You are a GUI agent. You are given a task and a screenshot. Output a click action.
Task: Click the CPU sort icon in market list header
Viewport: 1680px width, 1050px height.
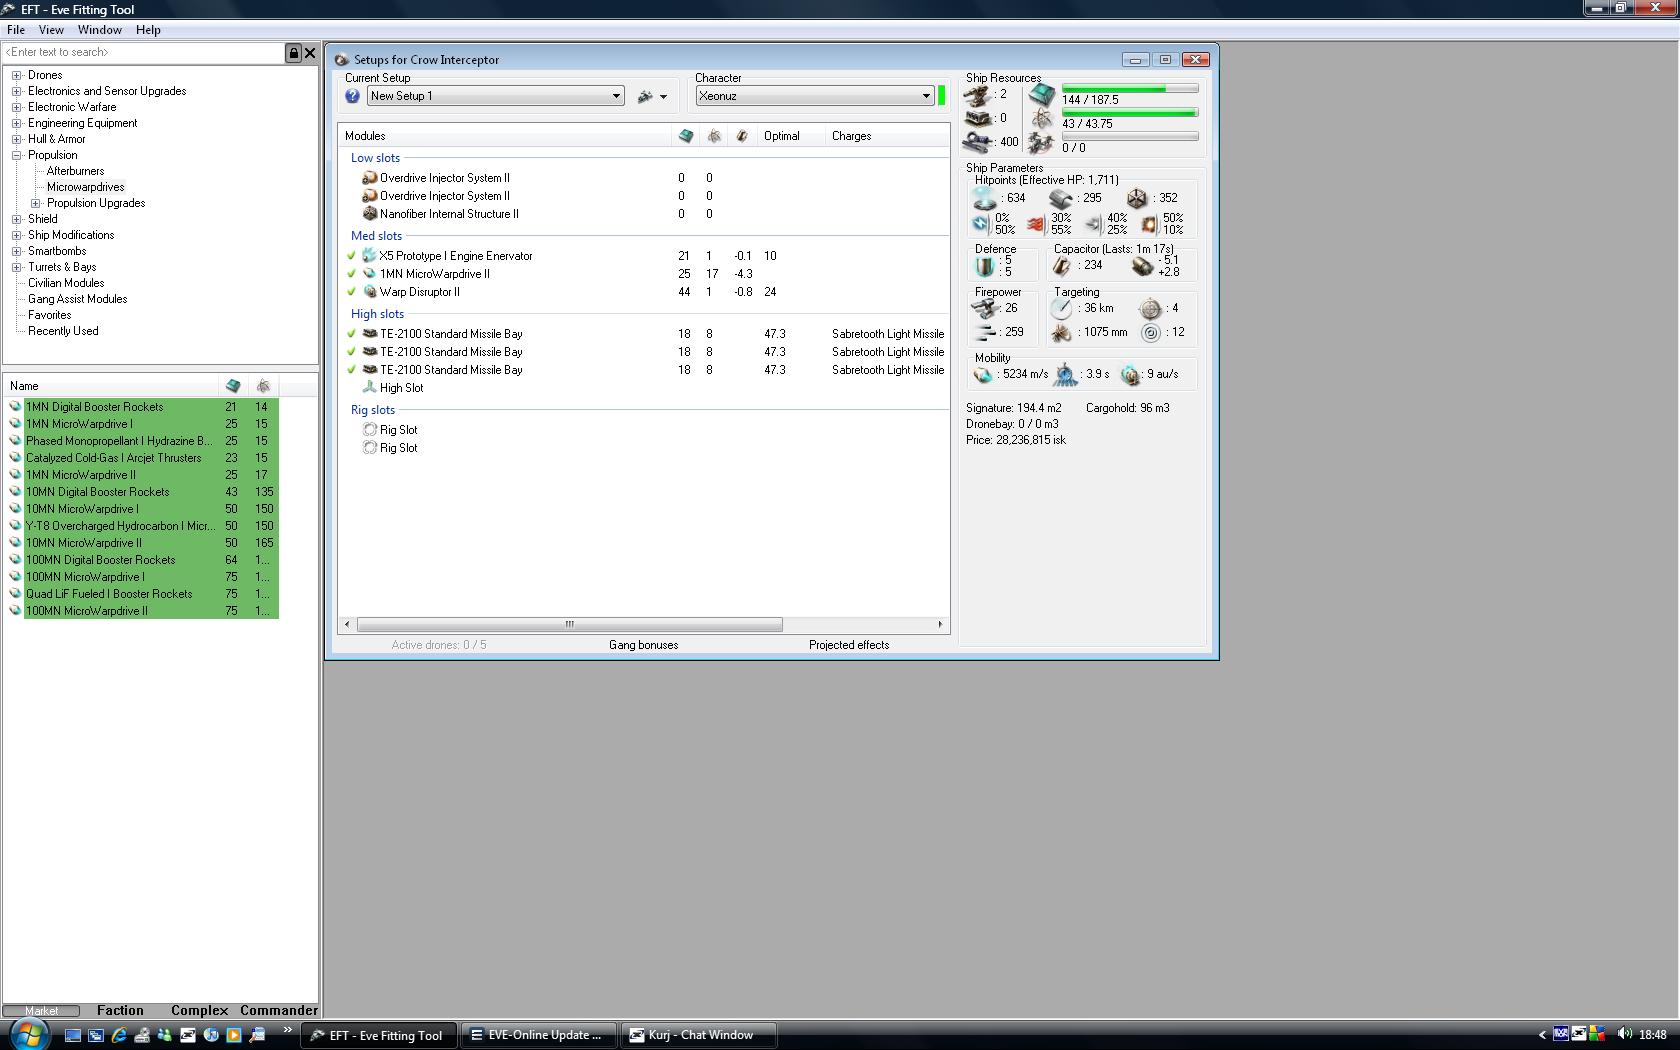coord(233,386)
